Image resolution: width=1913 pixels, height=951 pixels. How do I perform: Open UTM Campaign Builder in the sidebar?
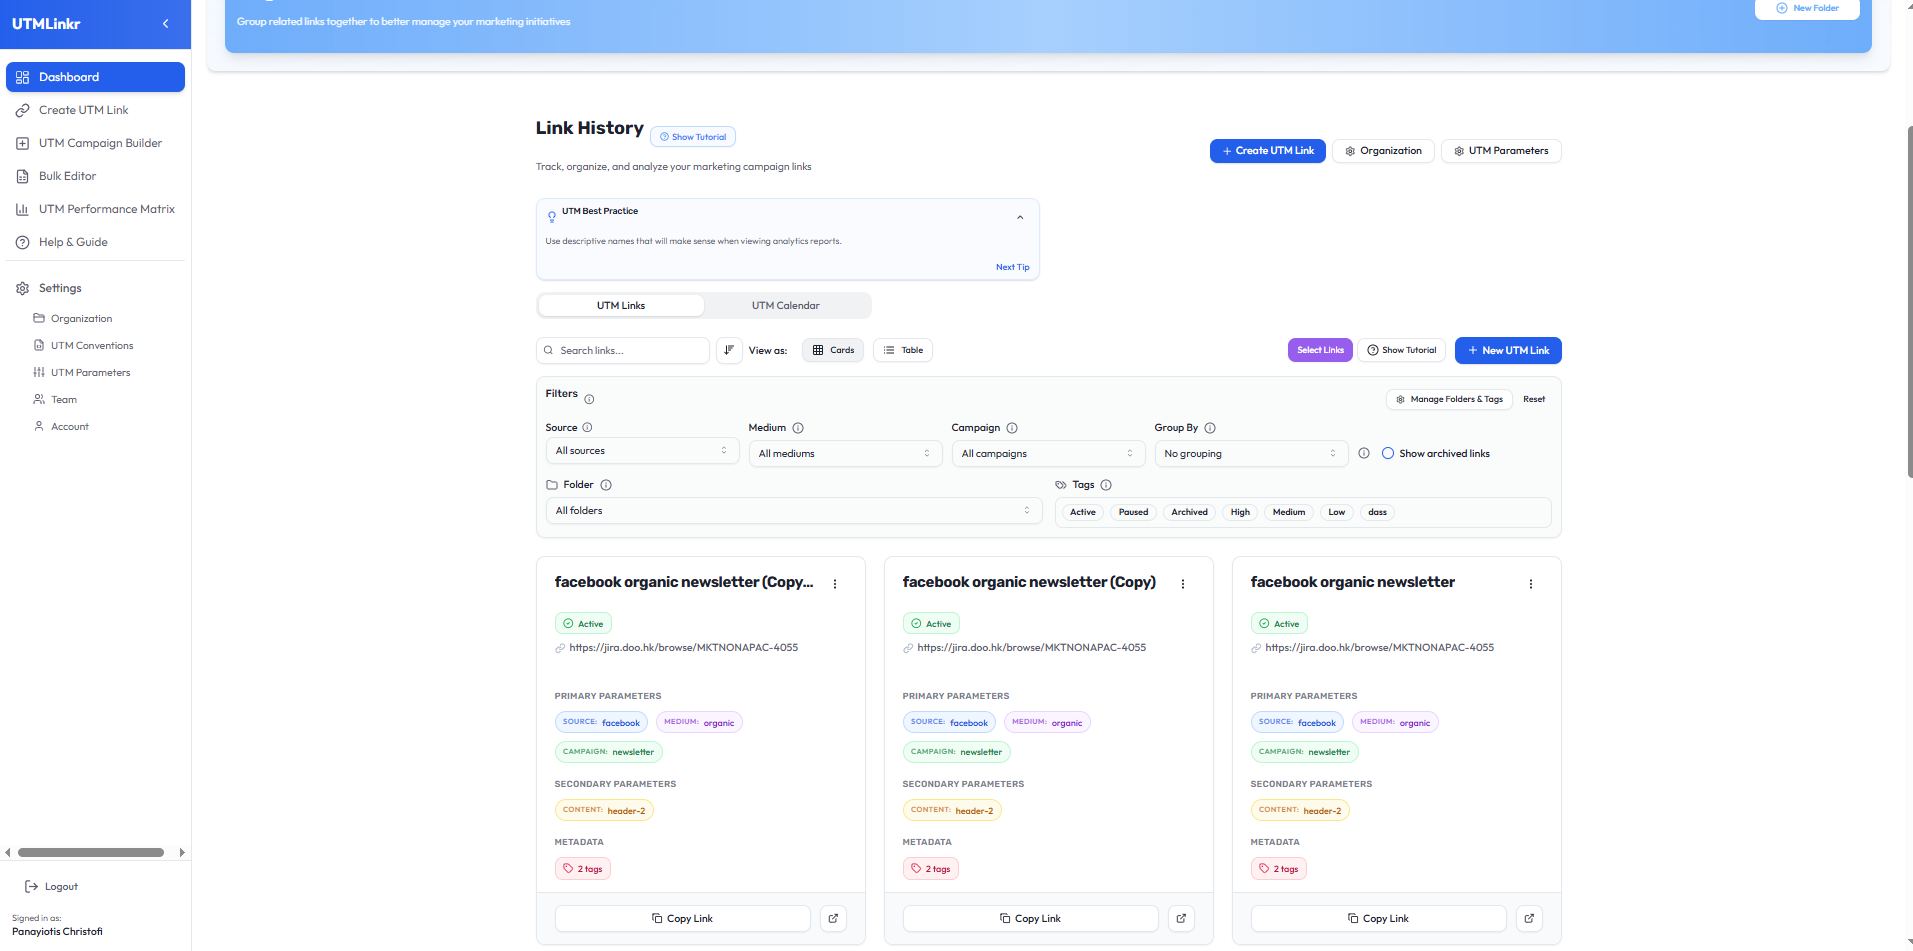95,143
